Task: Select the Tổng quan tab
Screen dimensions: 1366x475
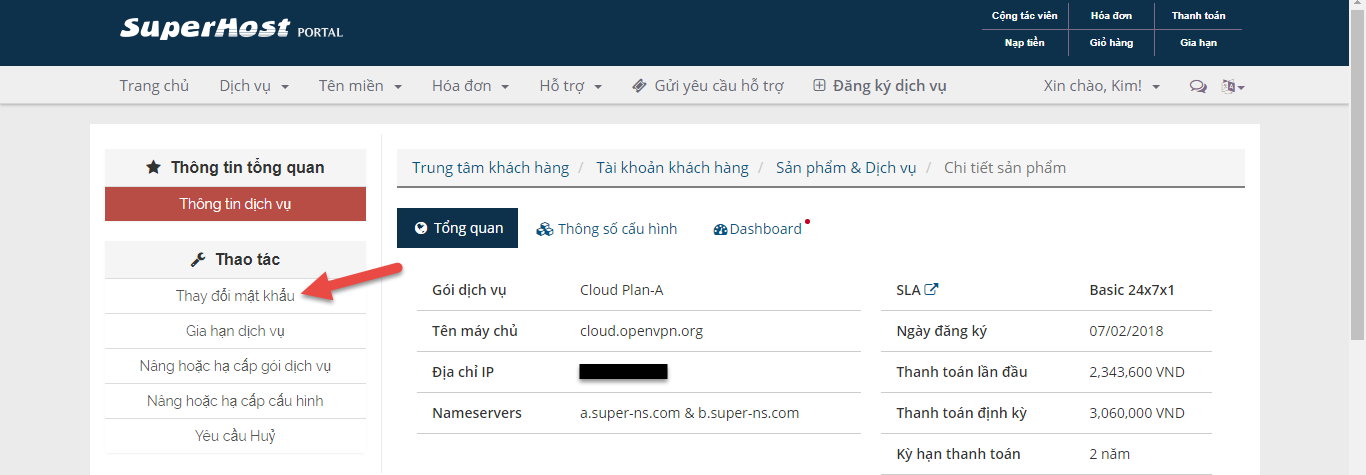Action: (458, 228)
